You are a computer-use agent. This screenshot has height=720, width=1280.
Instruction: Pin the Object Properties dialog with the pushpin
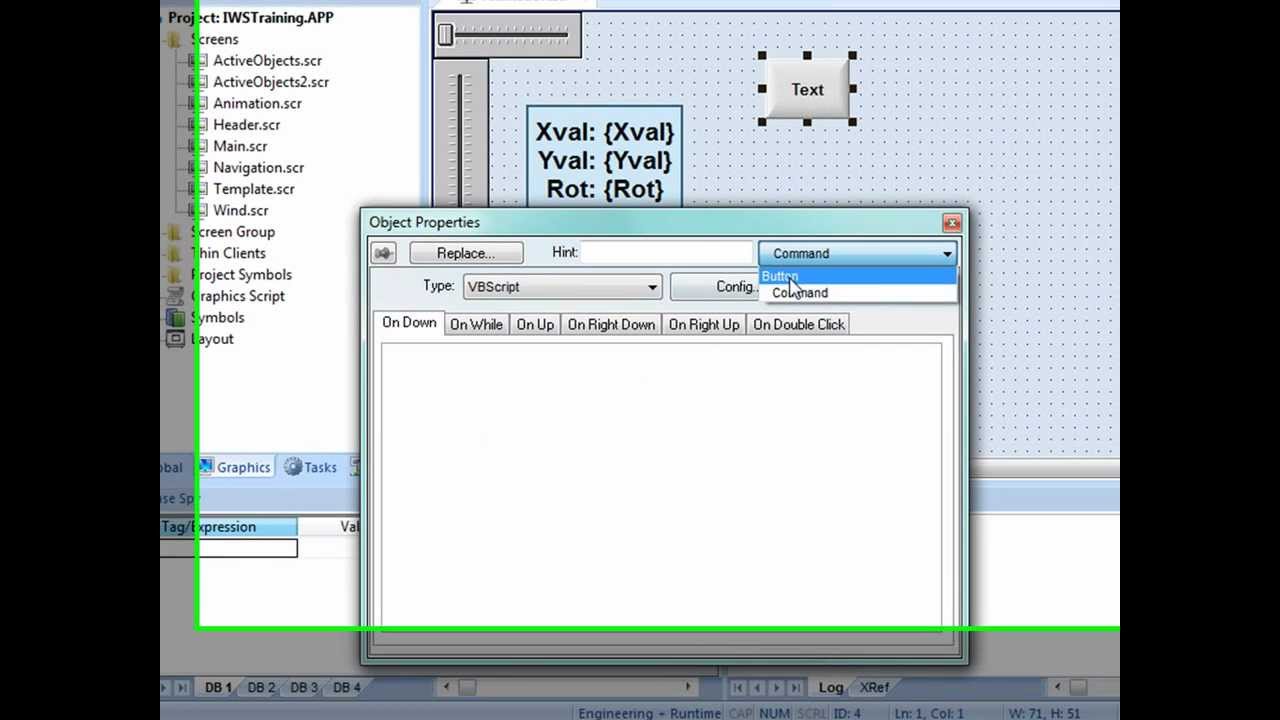click(383, 253)
